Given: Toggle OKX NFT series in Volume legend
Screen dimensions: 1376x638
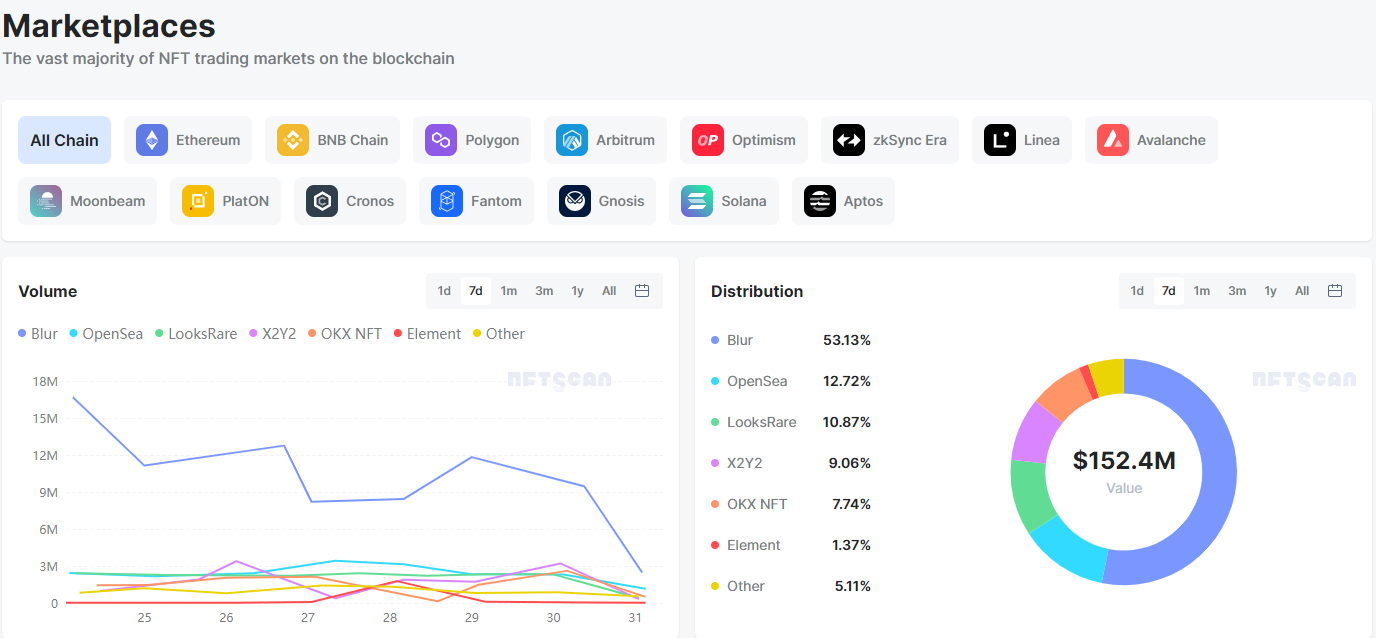Looking at the screenshot, I should 345,334.
